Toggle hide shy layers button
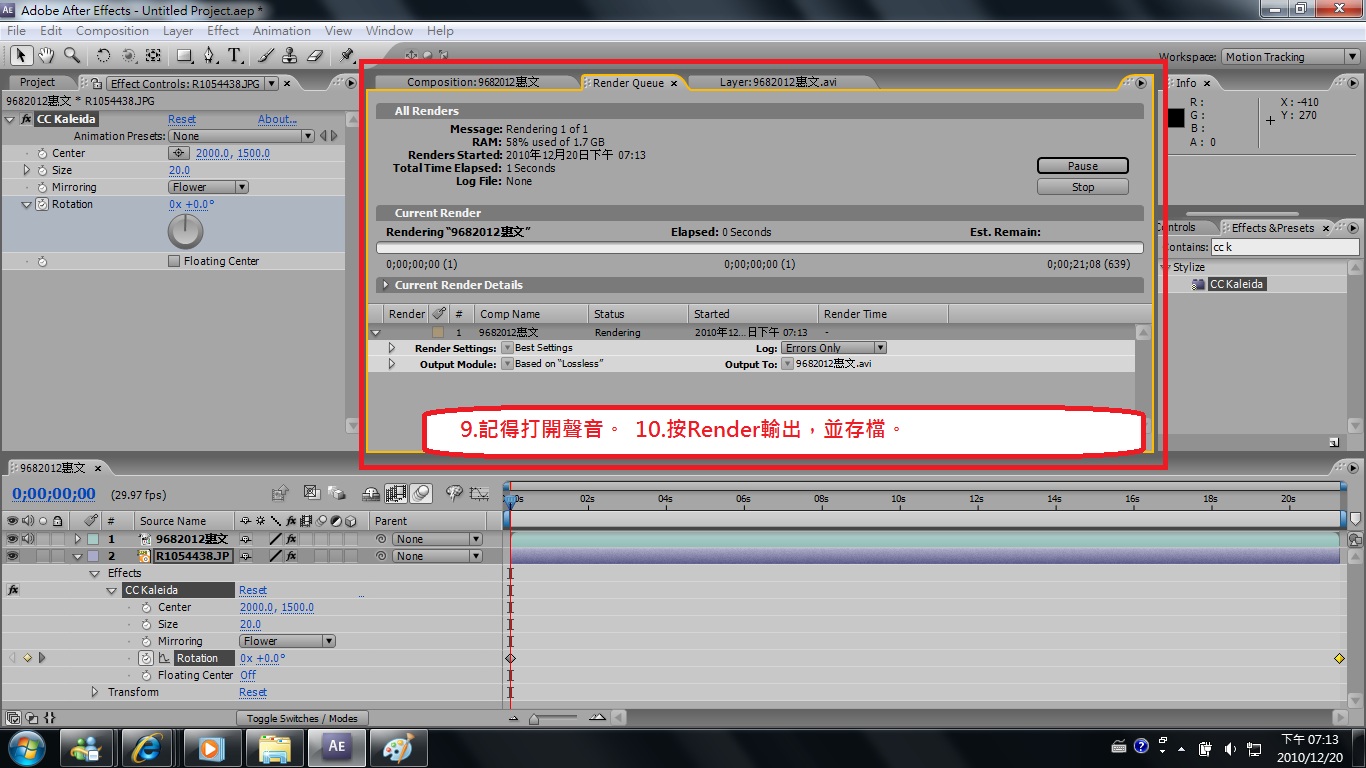This screenshot has height=768, width=1366. (371, 493)
